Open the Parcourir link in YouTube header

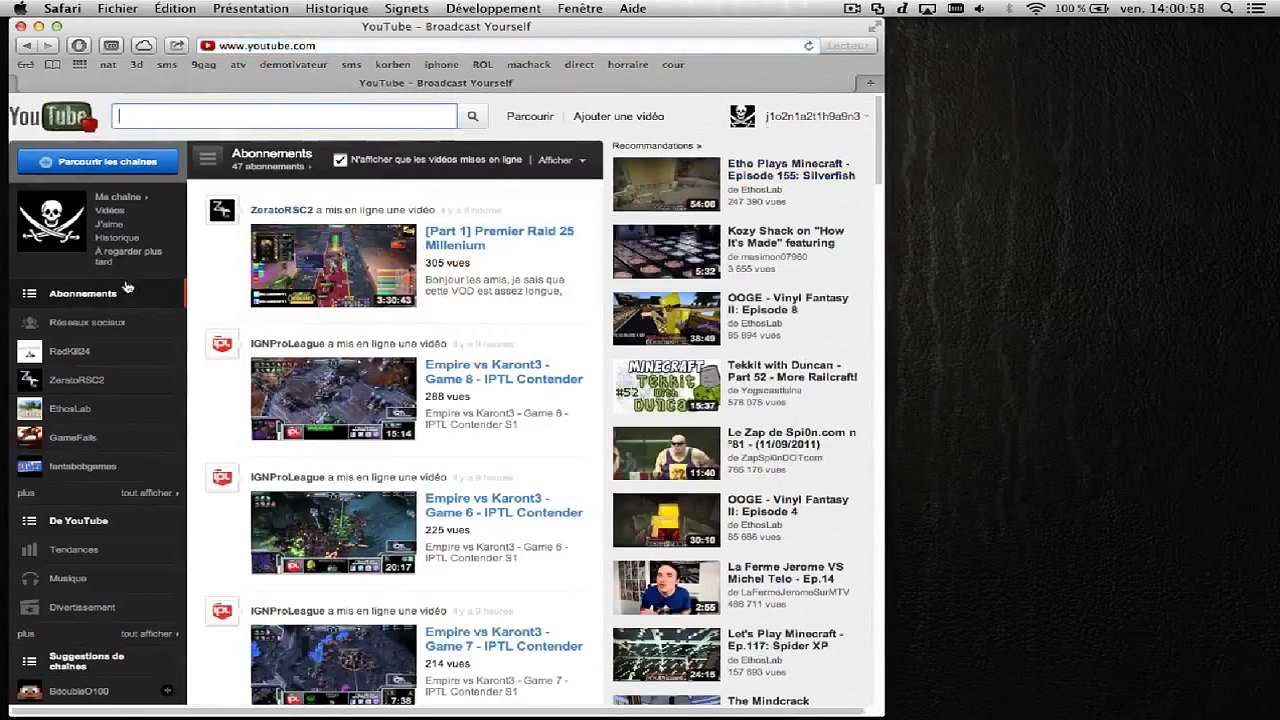[x=530, y=116]
